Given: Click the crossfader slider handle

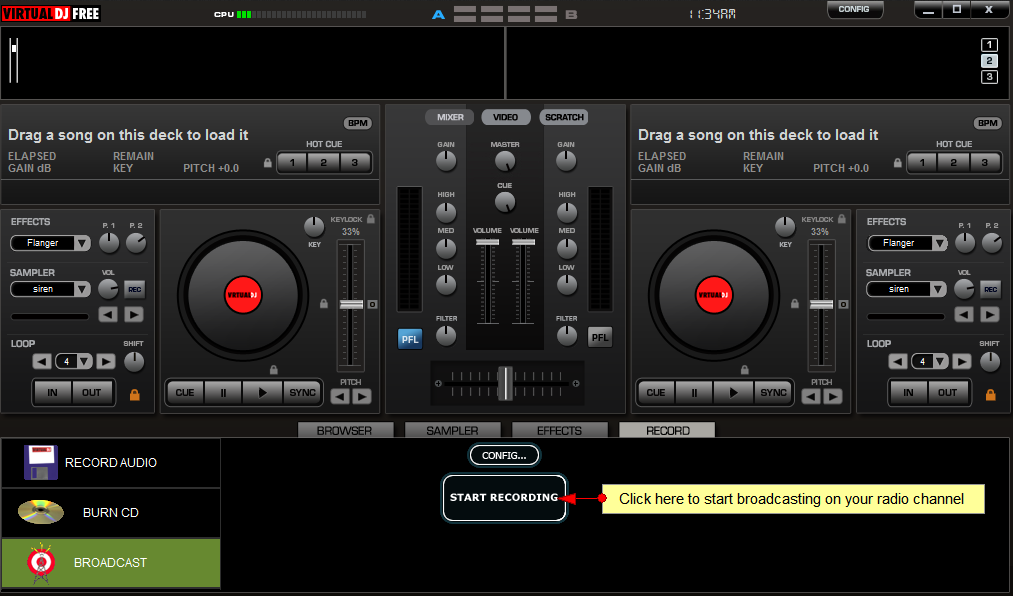Looking at the screenshot, I should click(506, 382).
